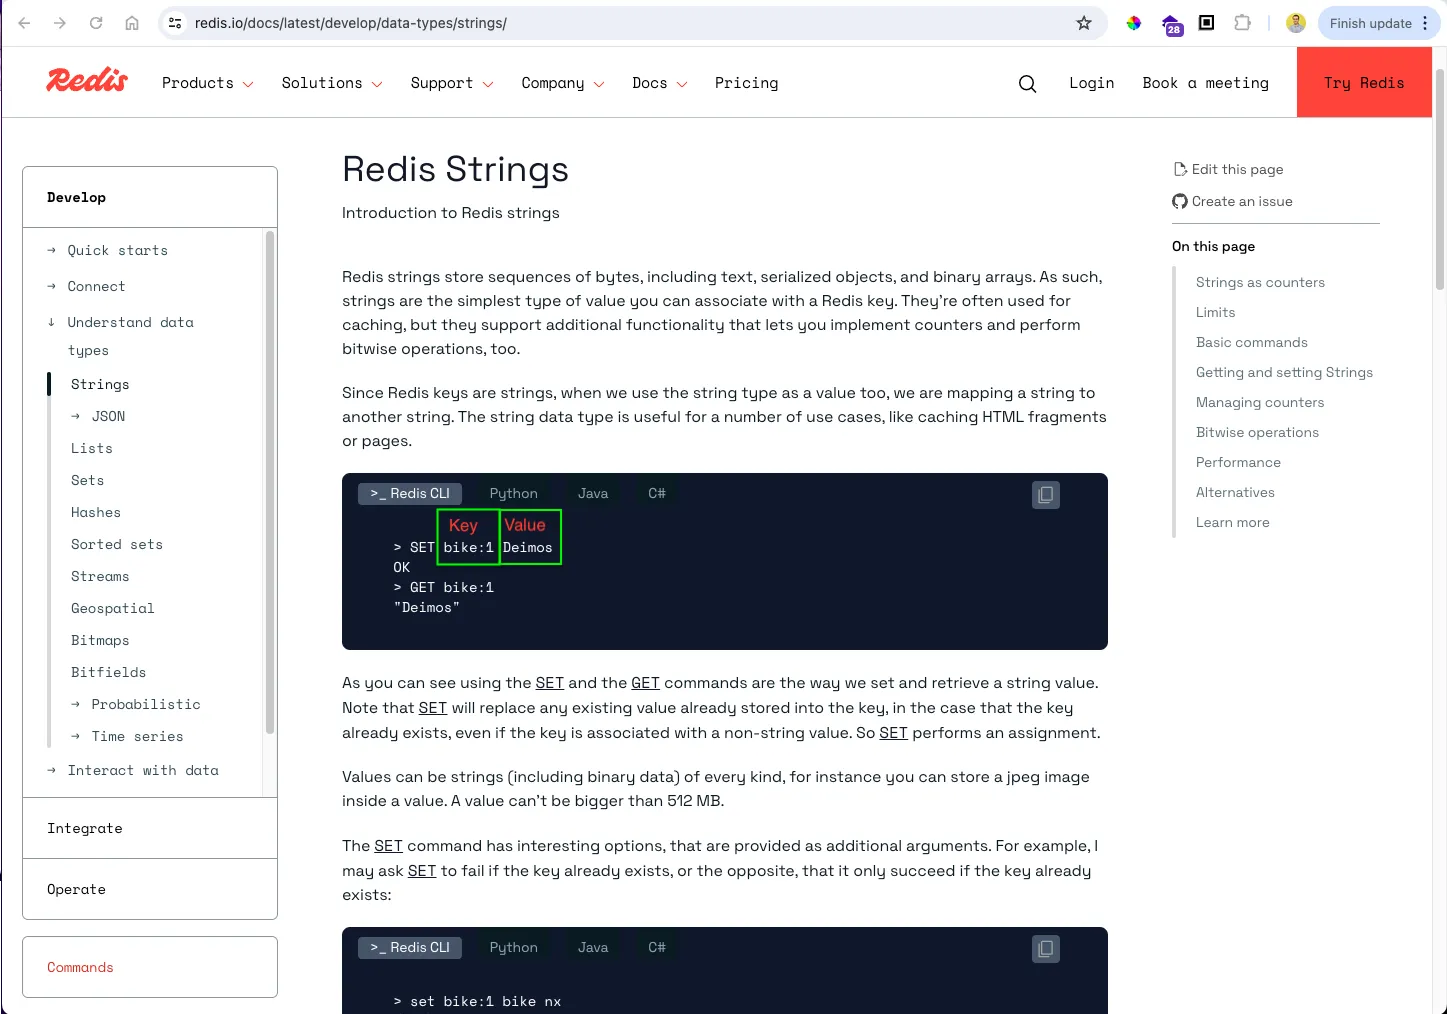The image size is (1447, 1014).
Task: Expand the Company menu
Action: click(x=563, y=83)
